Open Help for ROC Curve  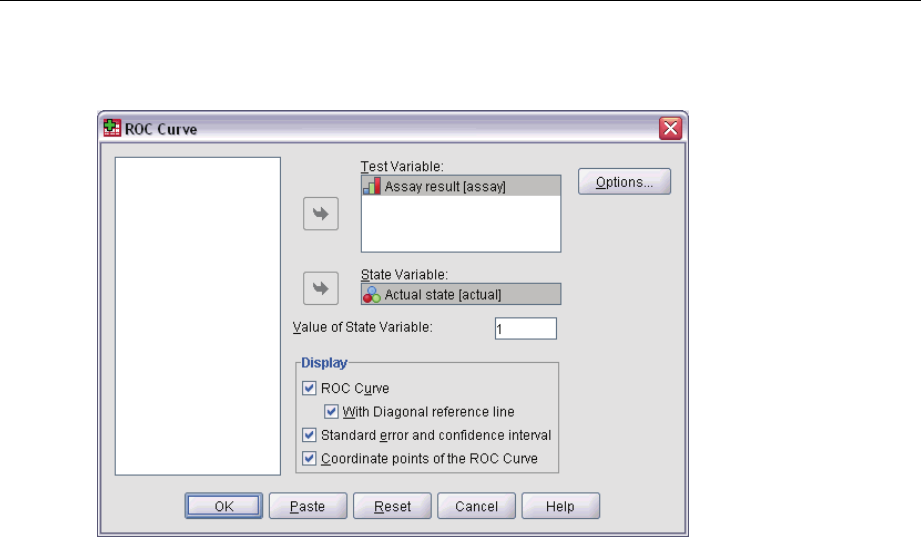coord(560,506)
